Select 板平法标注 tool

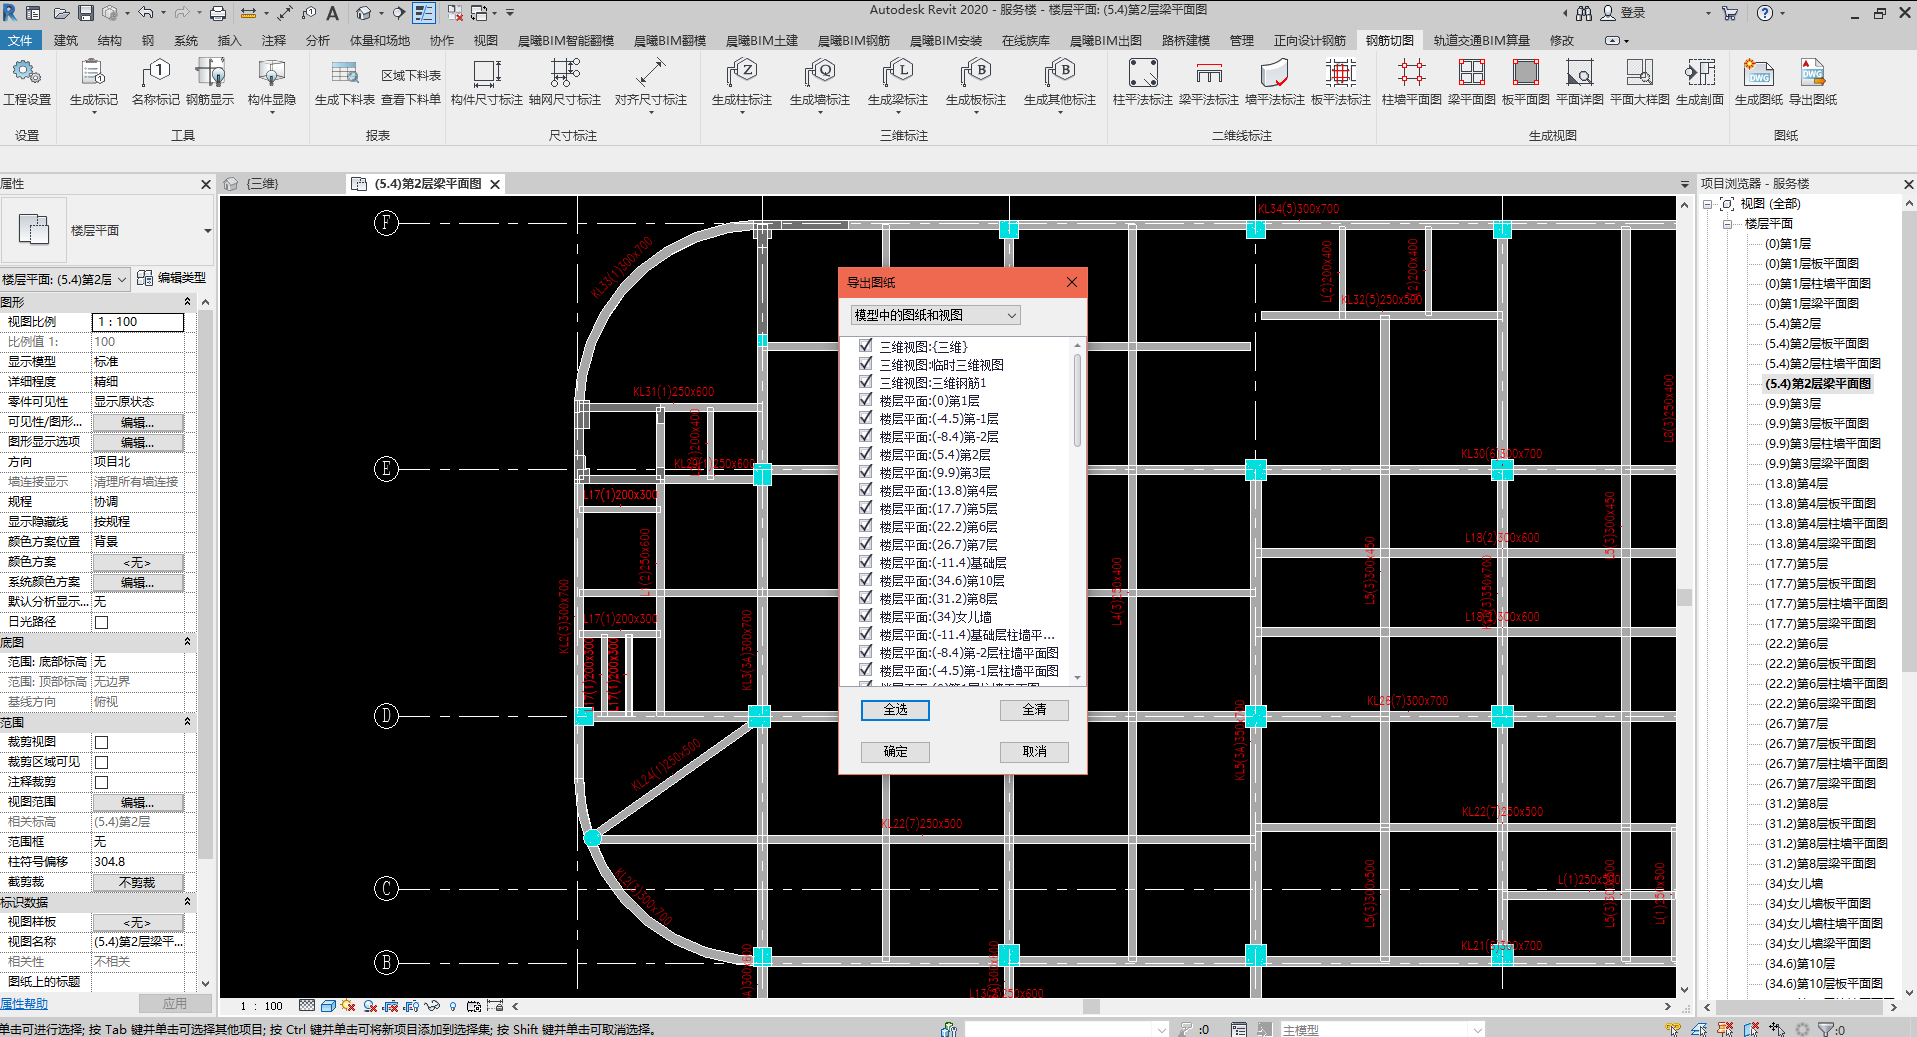click(x=1341, y=81)
